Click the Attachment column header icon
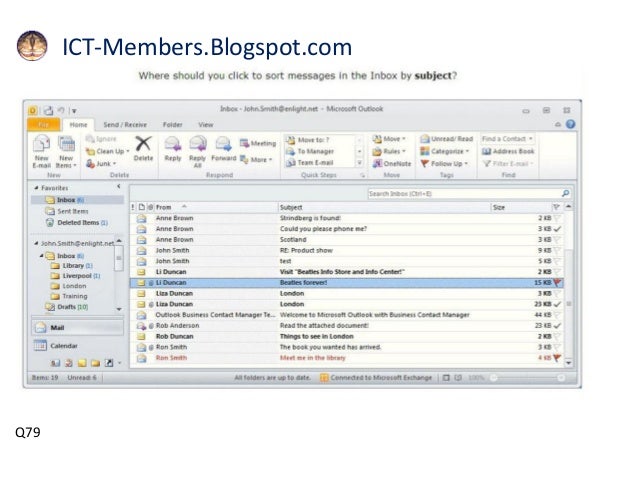The width and height of the screenshot is (638, 487). pyautogui.click(x=151, y=207)
